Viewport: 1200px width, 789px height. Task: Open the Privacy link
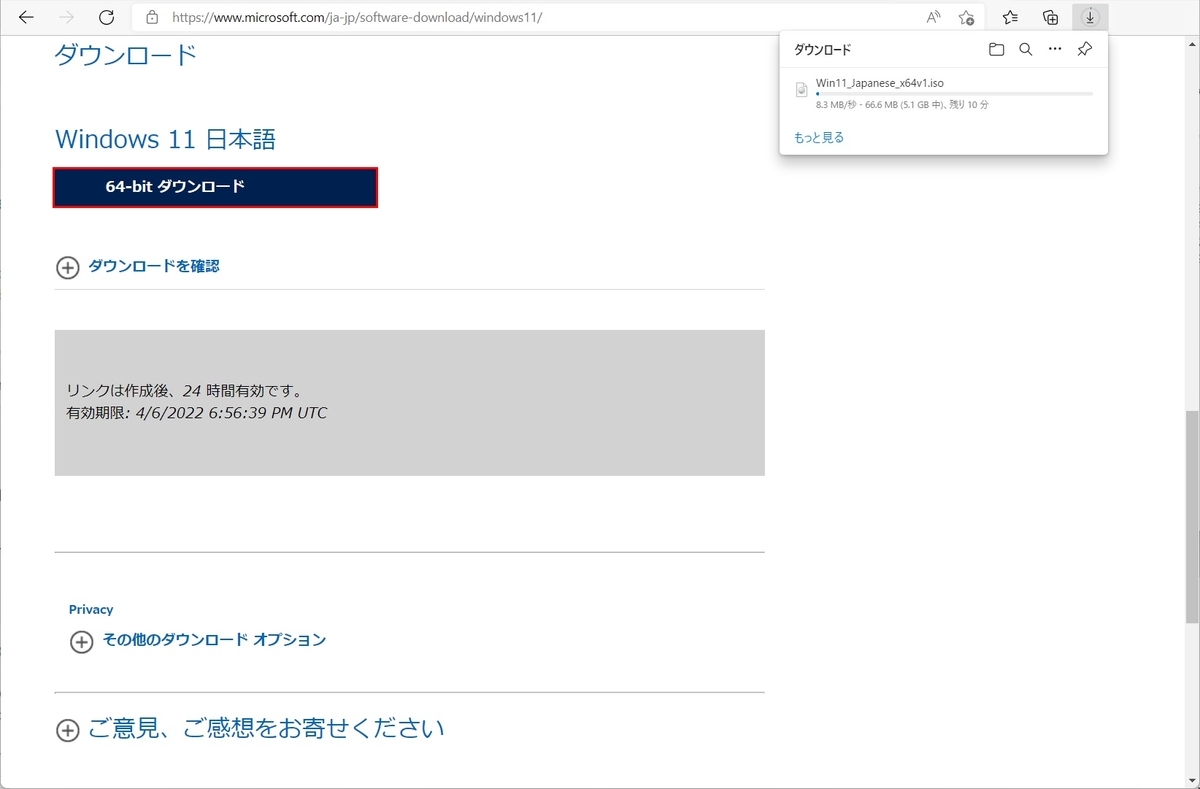coord(91,609)
